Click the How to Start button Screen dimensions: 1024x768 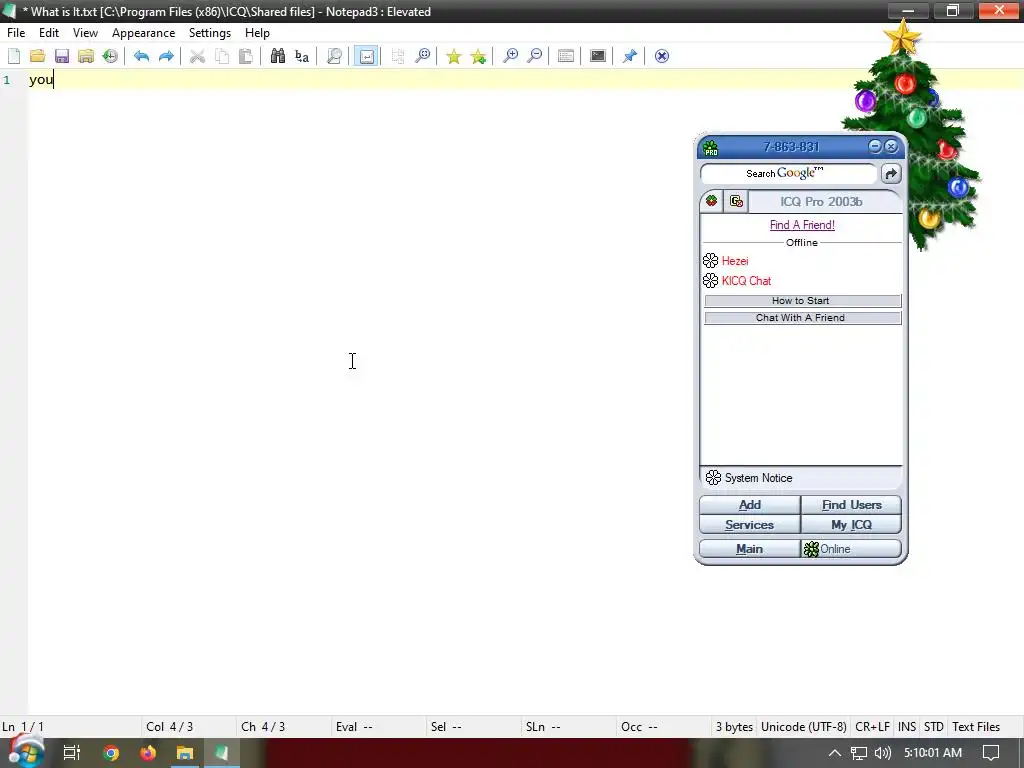point(803,301)
